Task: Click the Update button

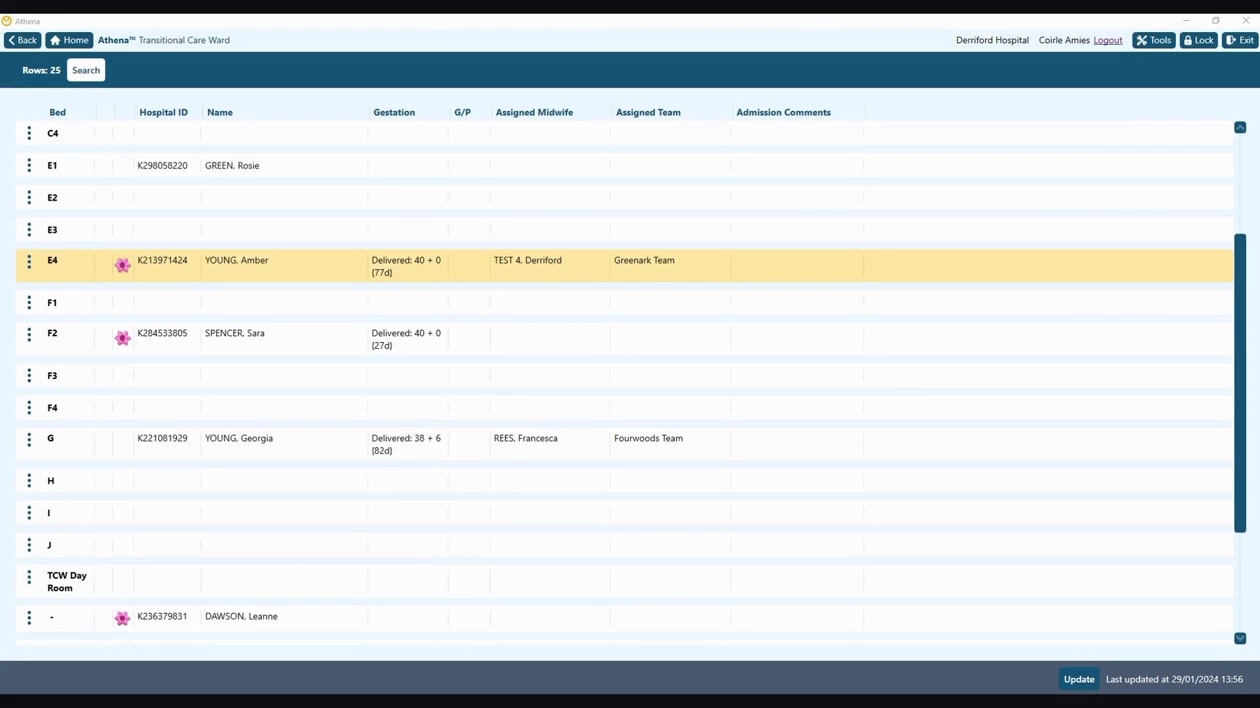Action: (1079, 679)
